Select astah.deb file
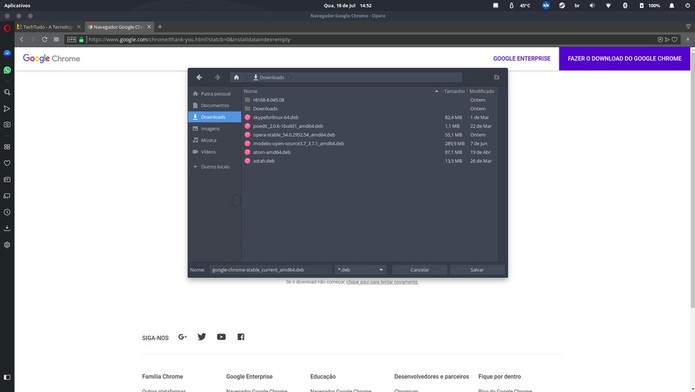 (370, 161)
